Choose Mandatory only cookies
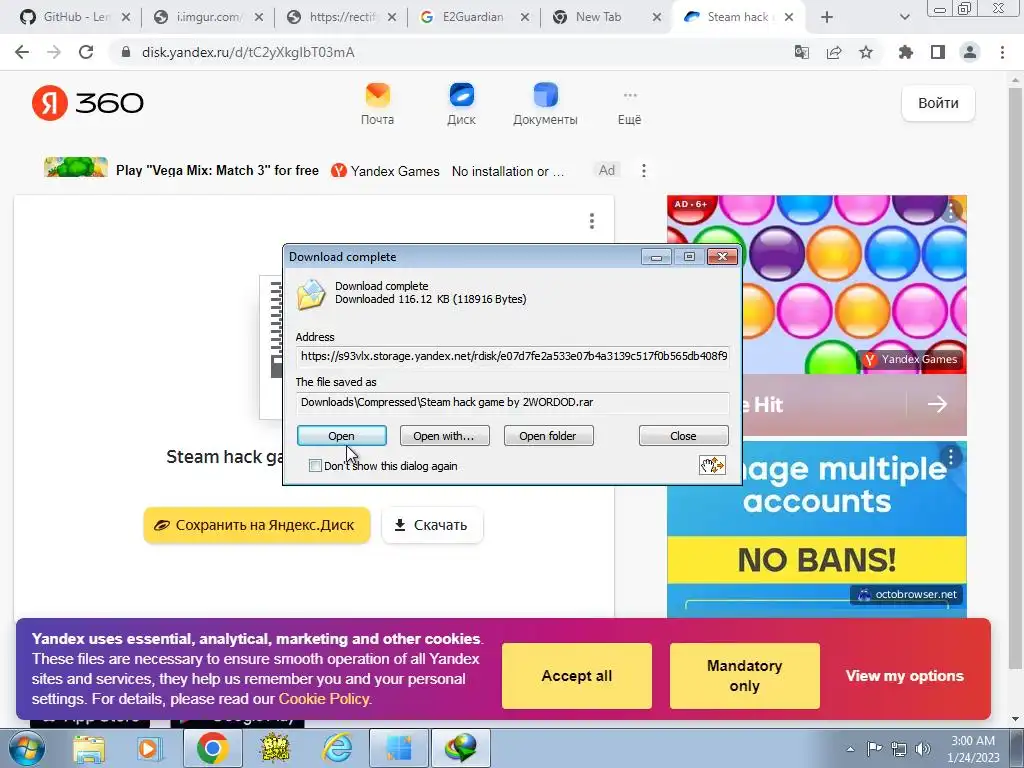1024x768 pixels. tap(744, 676)
